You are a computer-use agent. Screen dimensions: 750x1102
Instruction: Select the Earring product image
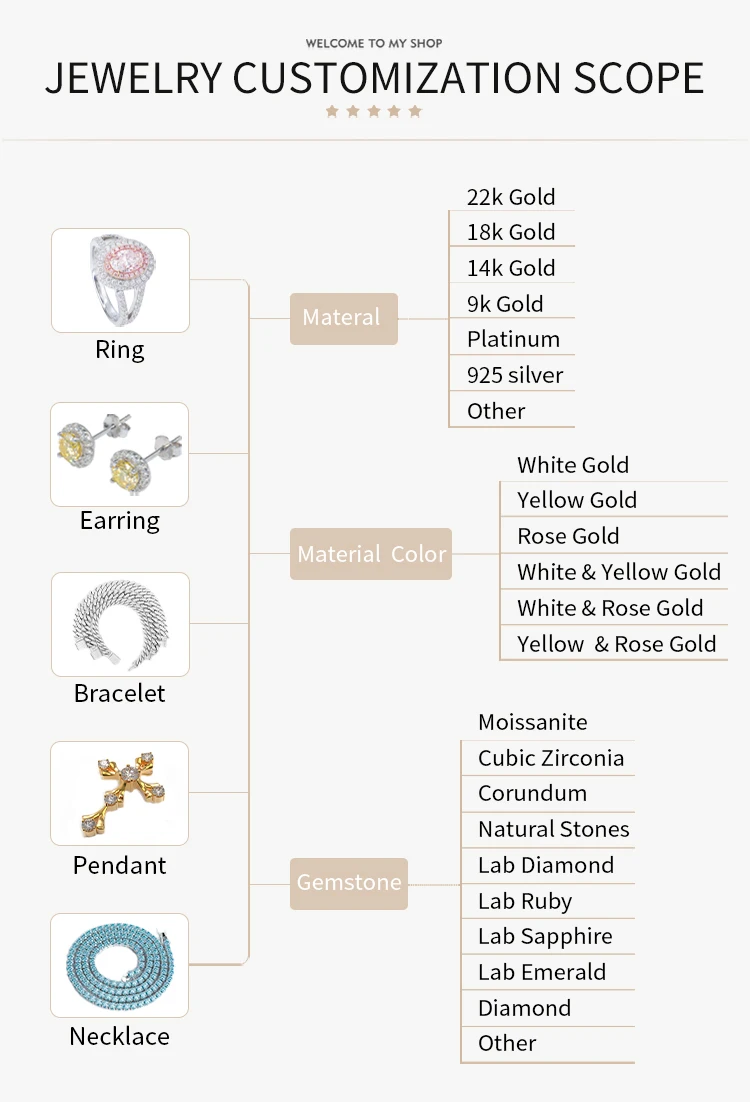pyautogui.click(x=119, y=454)
